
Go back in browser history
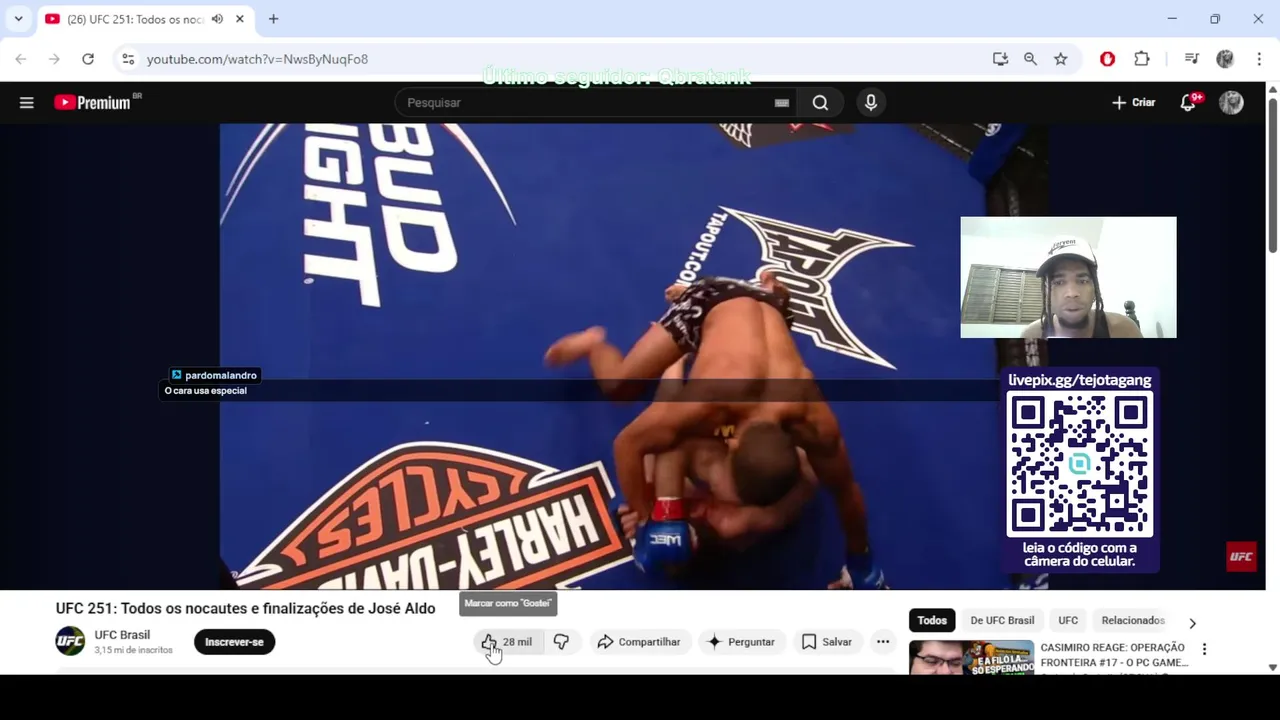click(21, 59)
